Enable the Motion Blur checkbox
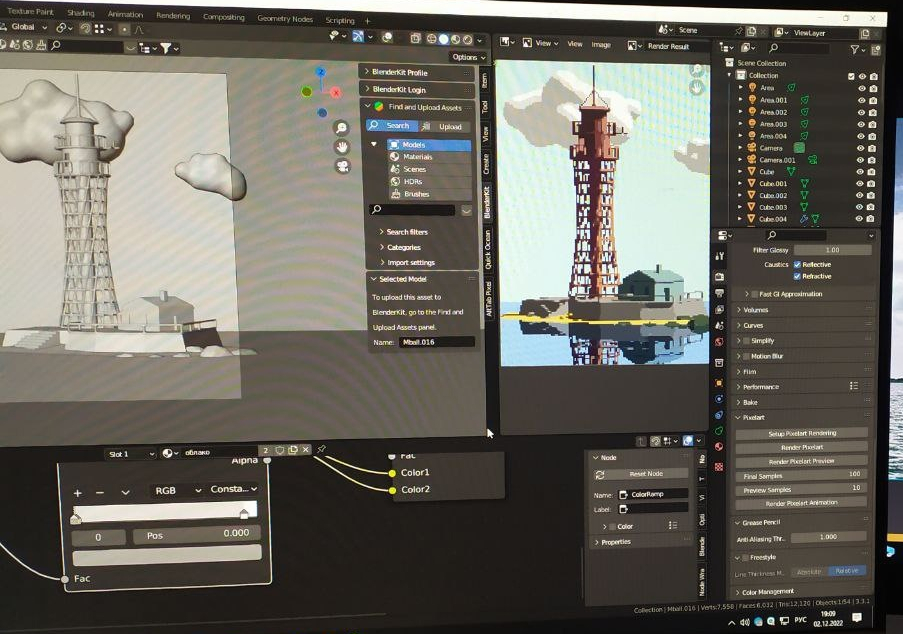 [744, 356]
